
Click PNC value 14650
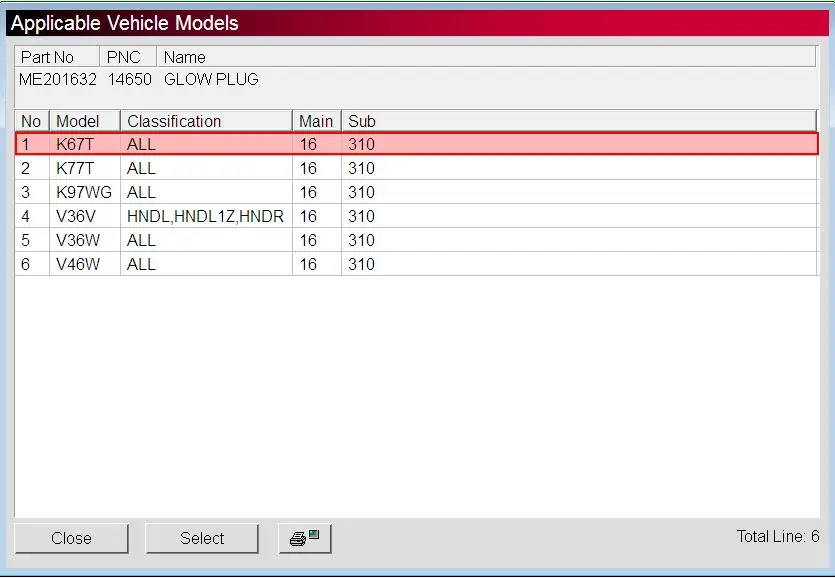(129, 79)
